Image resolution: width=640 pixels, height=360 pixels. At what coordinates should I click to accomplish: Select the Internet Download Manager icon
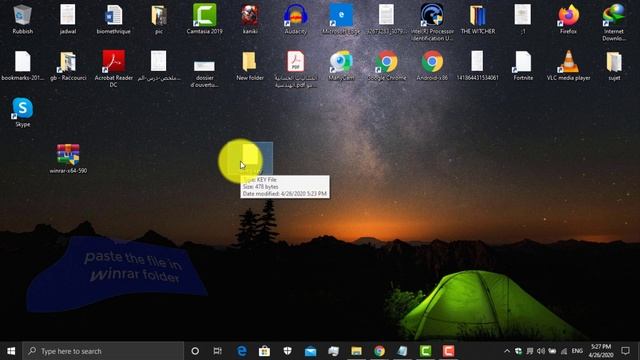pos(614,16)
